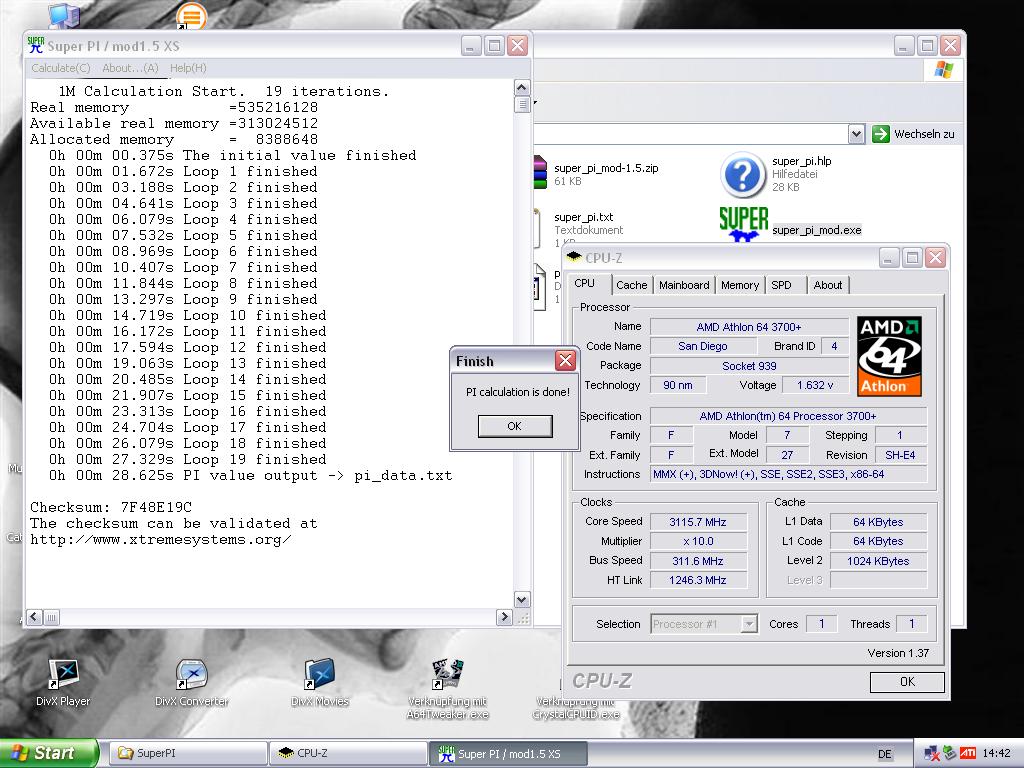The height and width of the screenshot is (768, 1024).
Task: Click Super PI vertical scrollbar down arrow
Action: point(522,600)
